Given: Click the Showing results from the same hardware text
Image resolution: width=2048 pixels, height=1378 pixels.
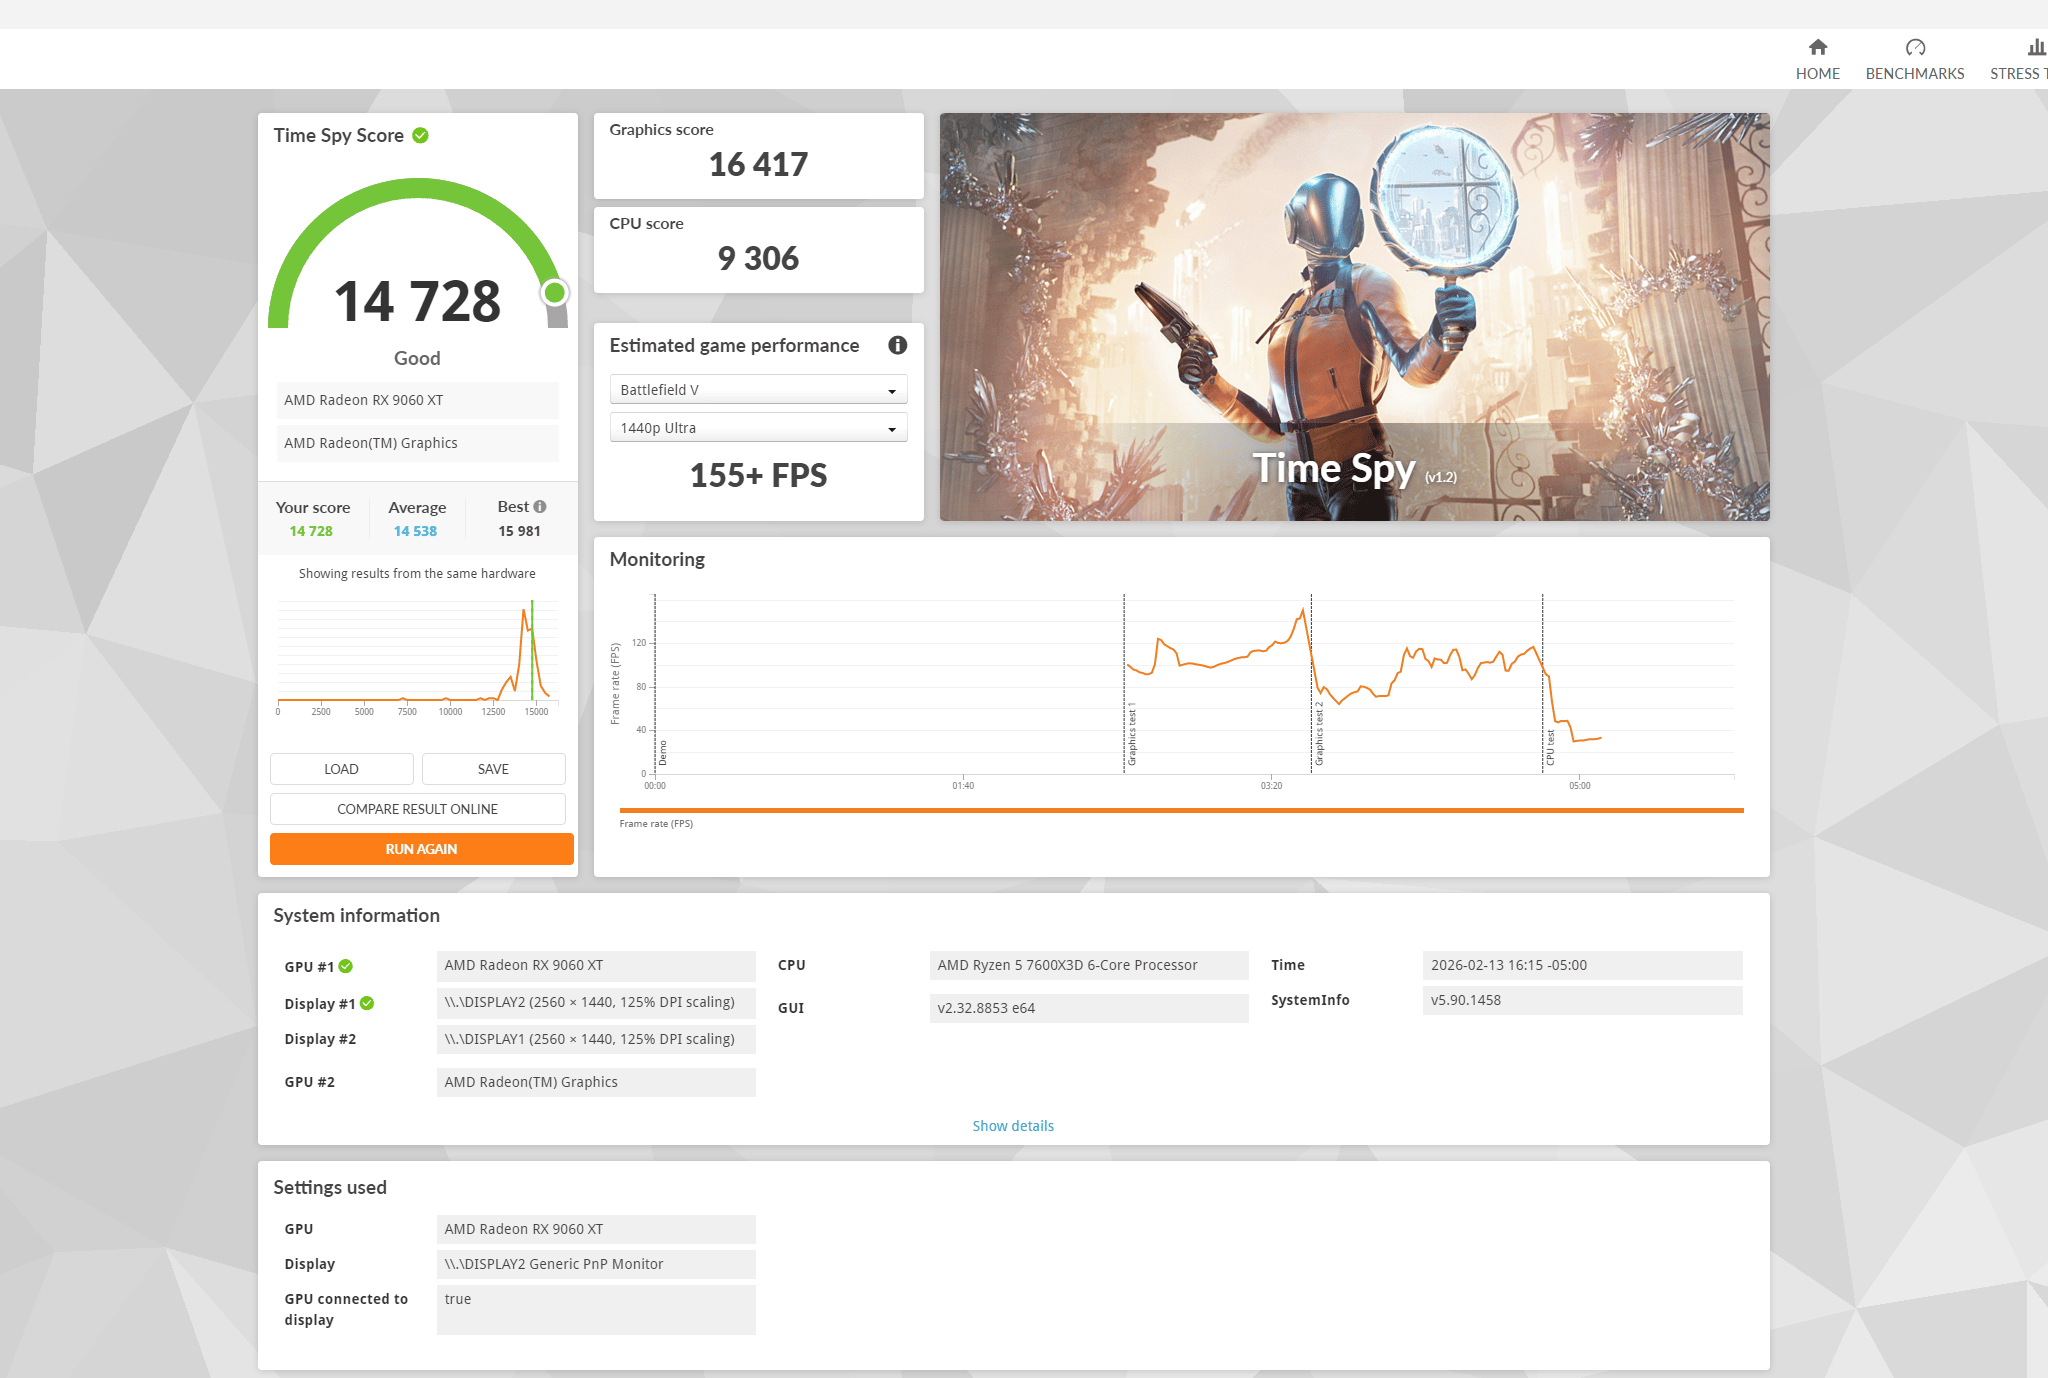Looking at the screenshot, I should [417, 573].
